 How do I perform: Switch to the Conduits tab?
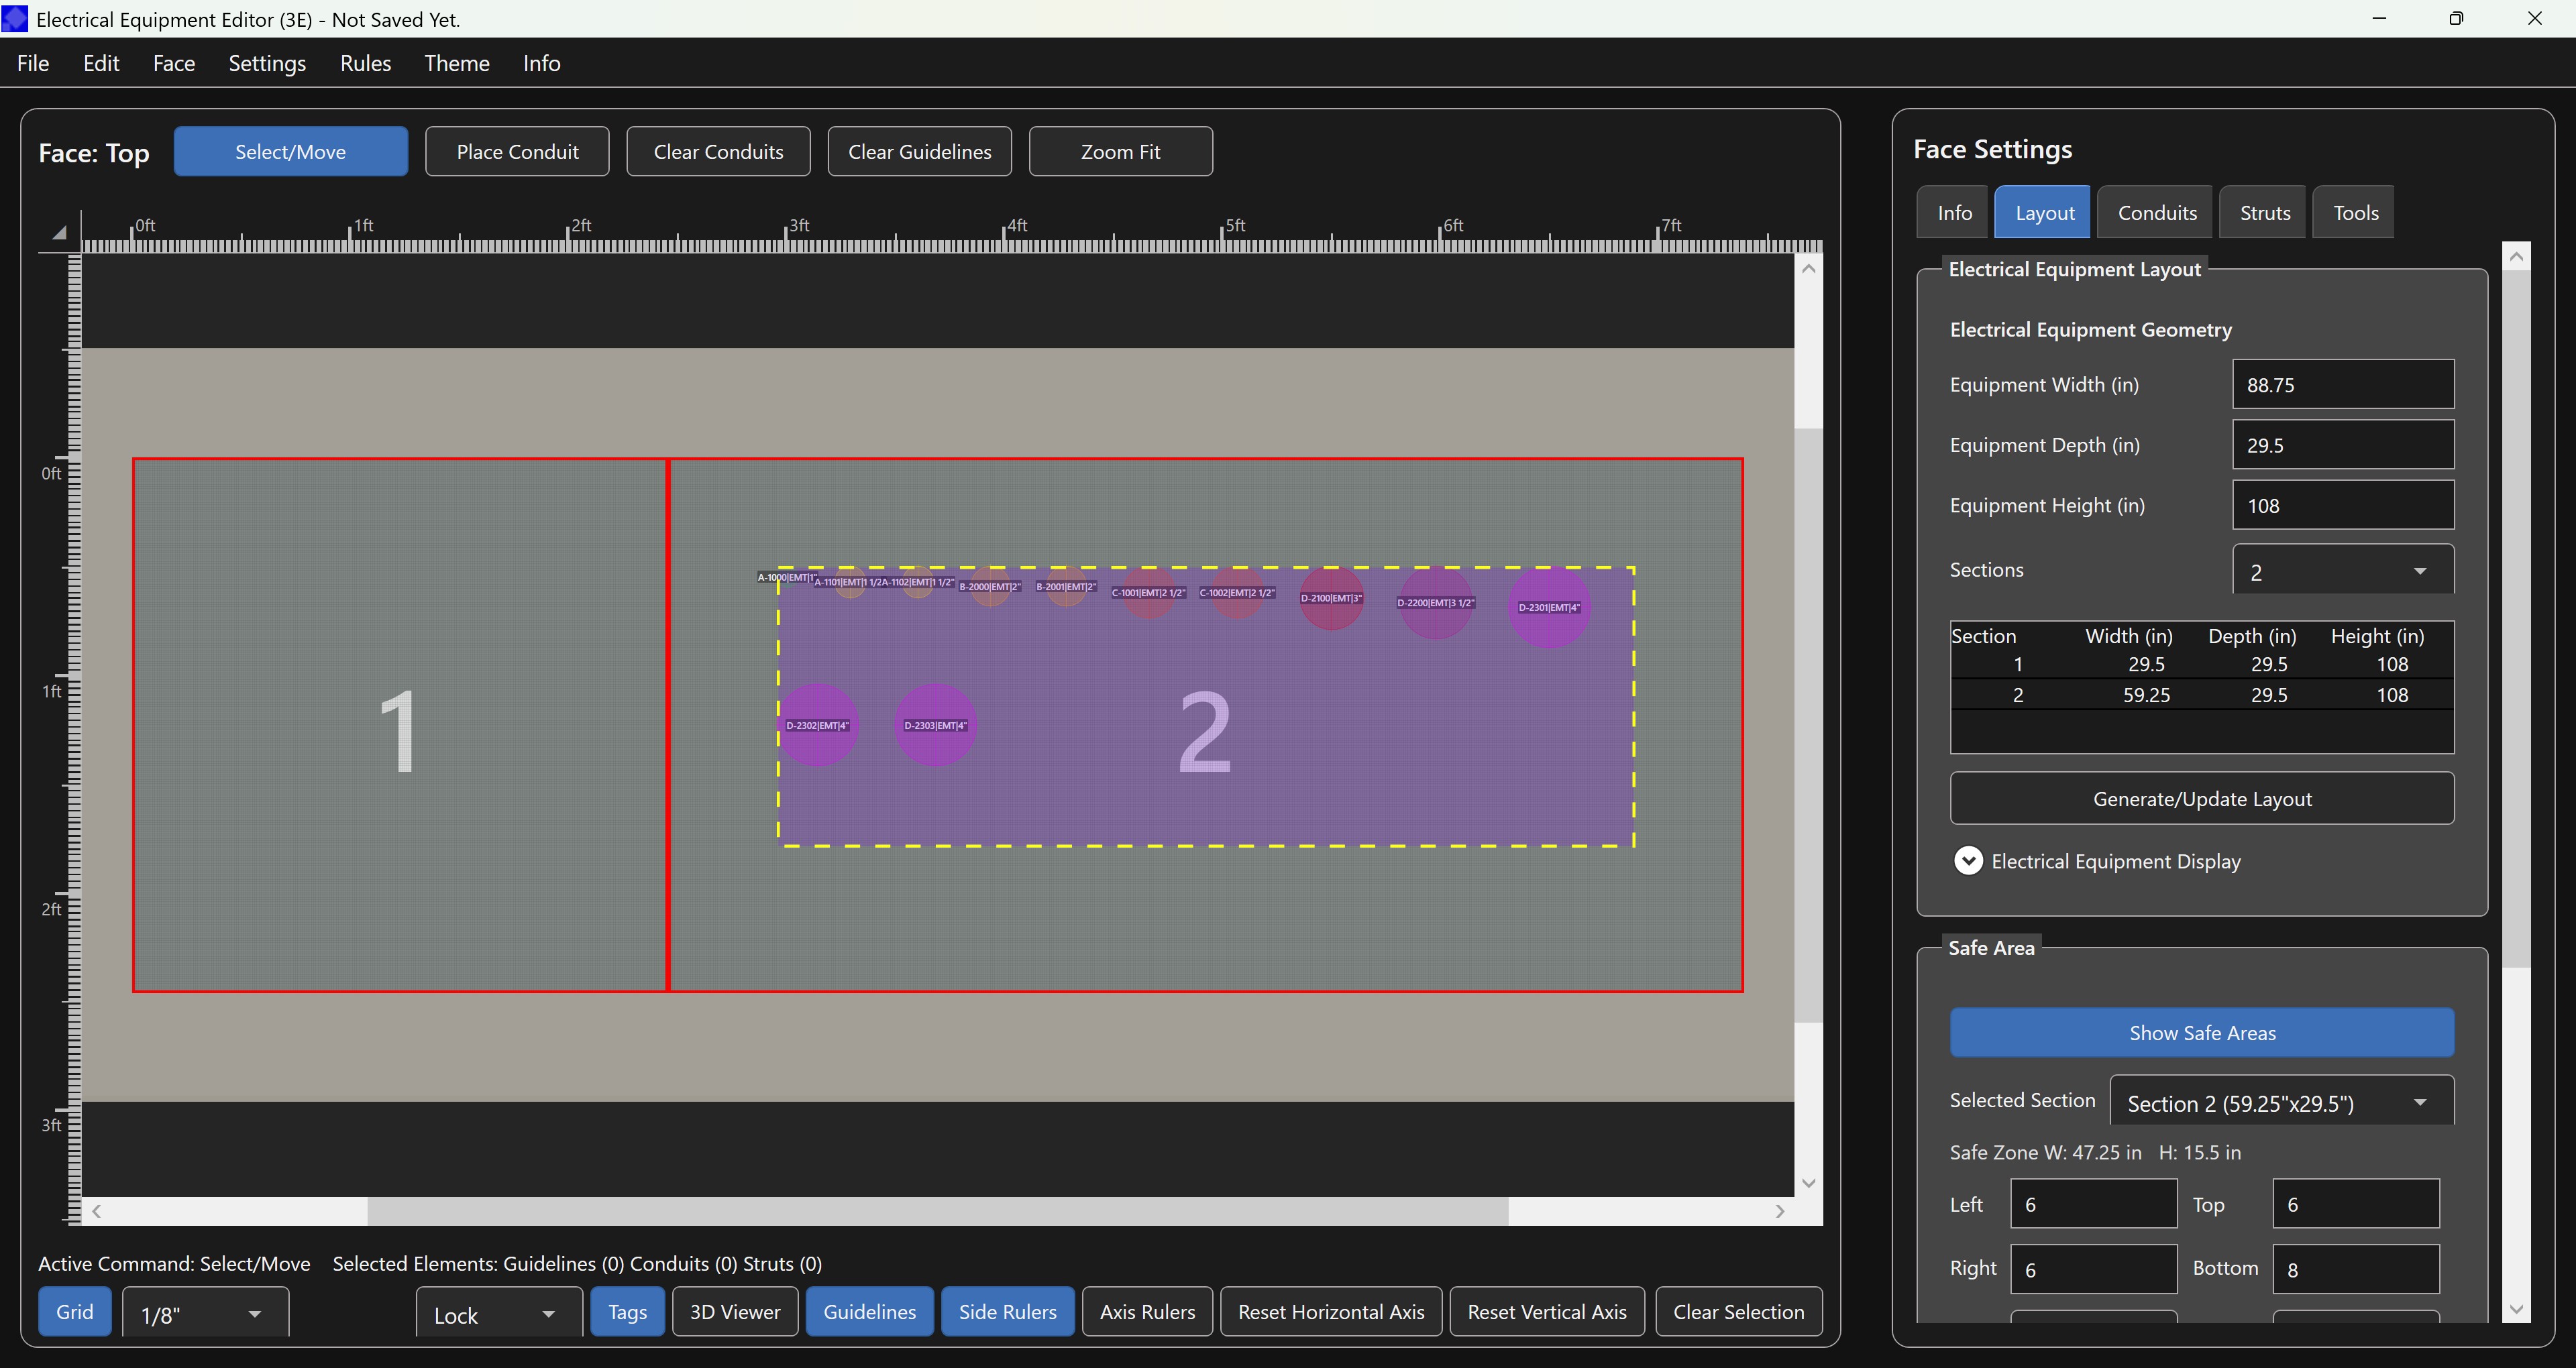pyautogui.click(x=2157, y=212)
